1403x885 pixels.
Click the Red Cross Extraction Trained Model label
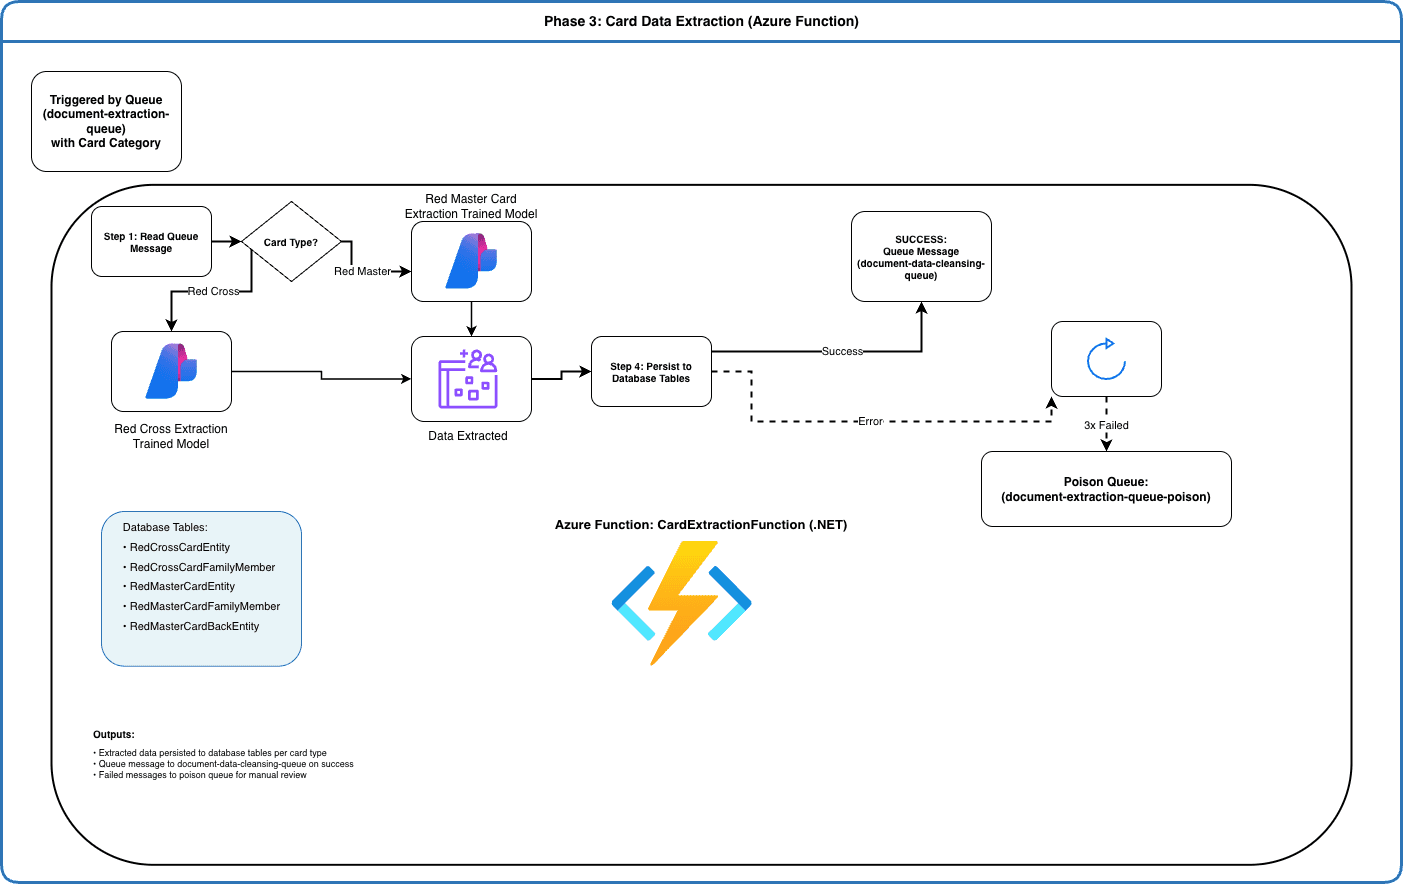(171, 436)
